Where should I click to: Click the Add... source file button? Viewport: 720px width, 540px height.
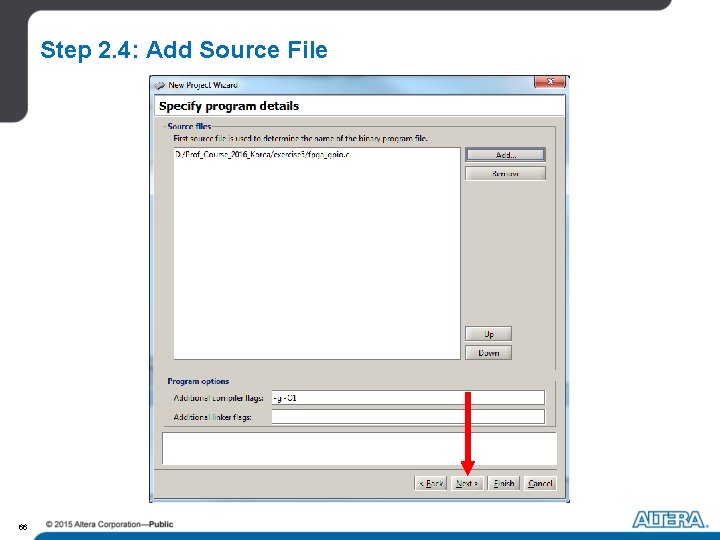[x=505, y=155]
